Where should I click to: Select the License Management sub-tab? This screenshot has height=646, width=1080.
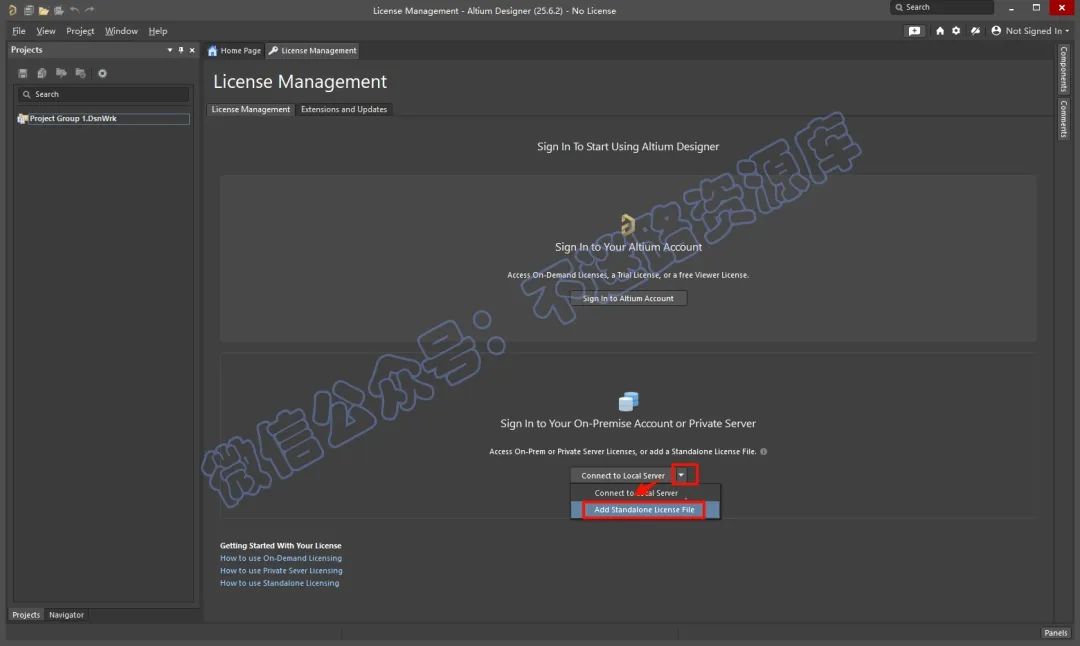(251, 110)
